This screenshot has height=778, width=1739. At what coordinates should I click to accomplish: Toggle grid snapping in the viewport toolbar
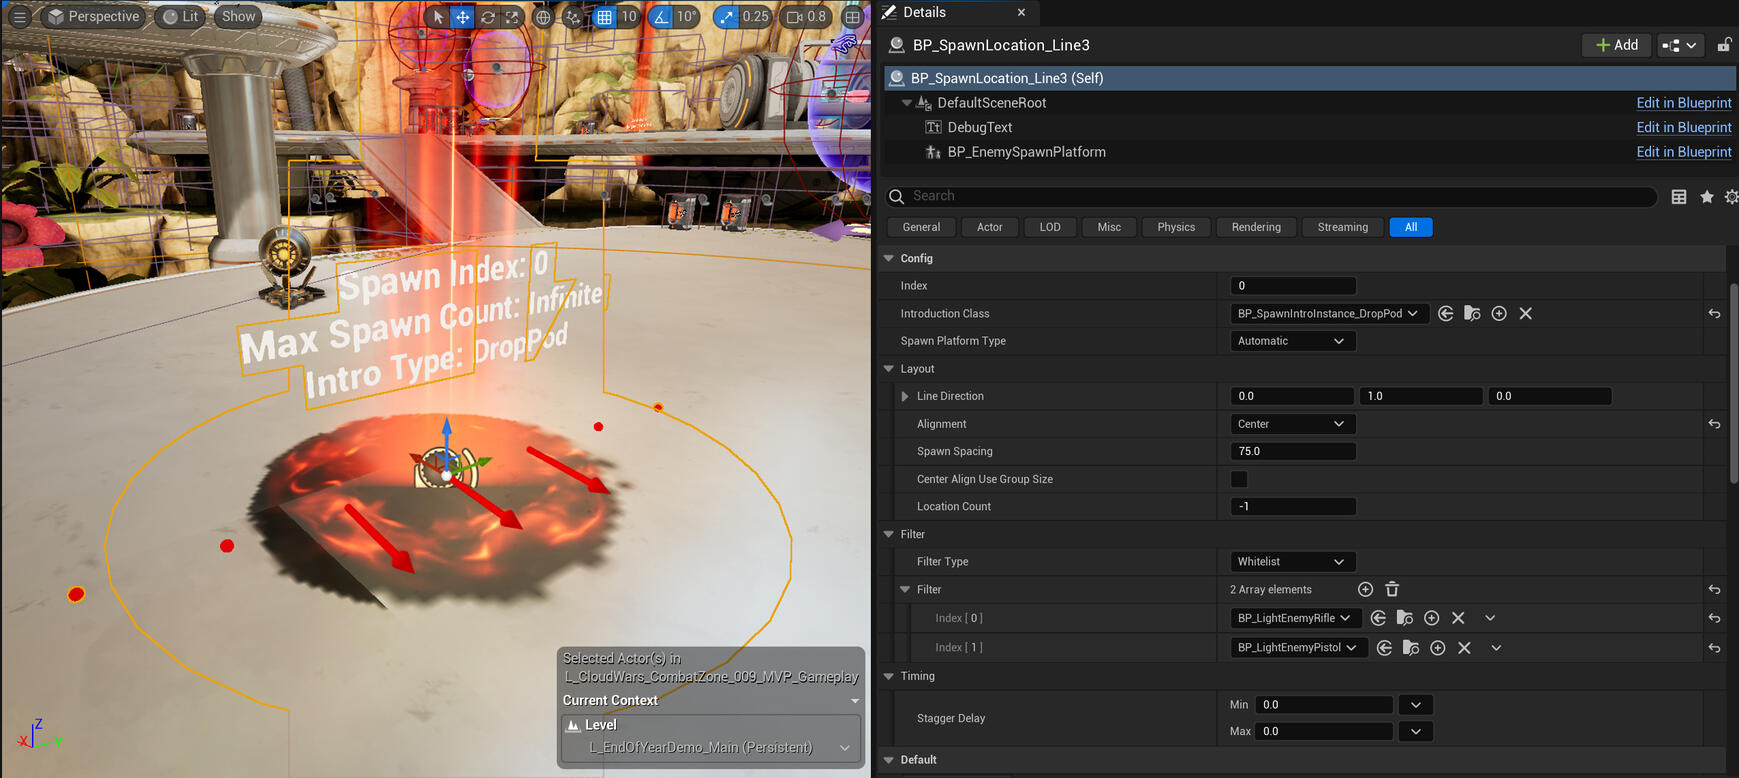click(x=604, y=17)
